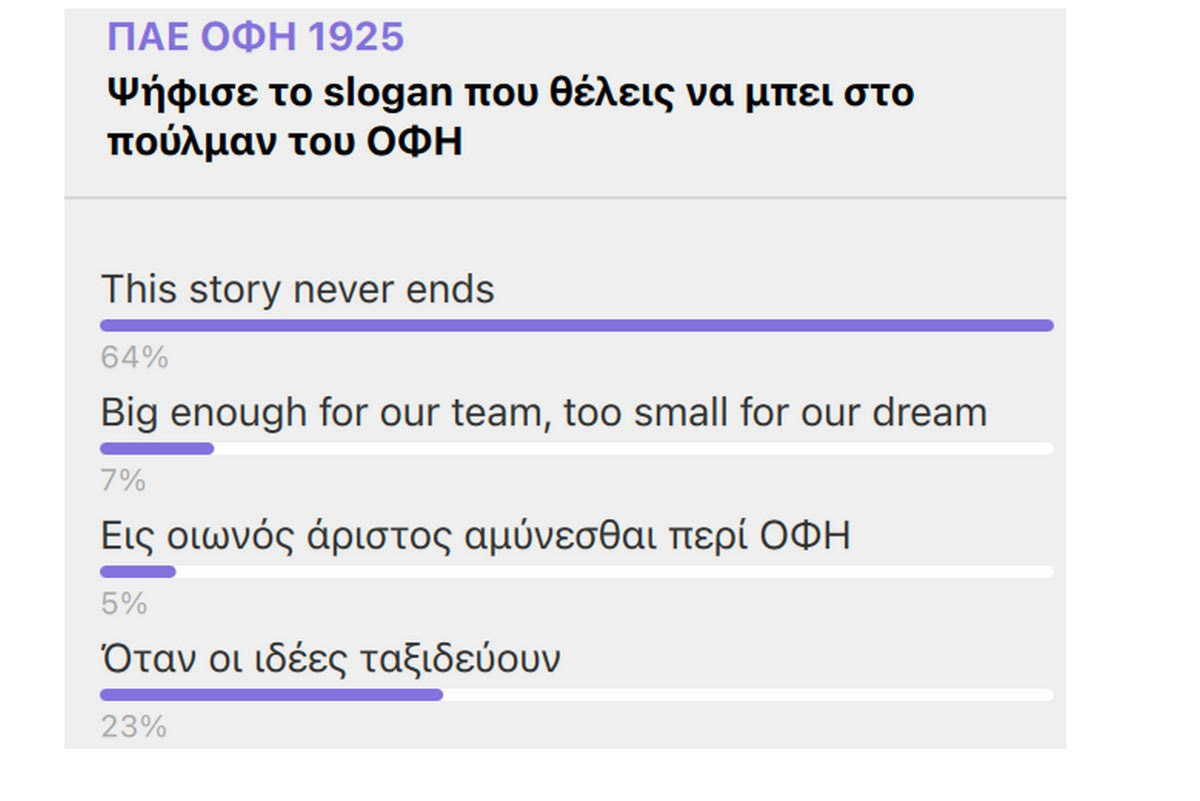The image size is (1200, 801).
Task: Click the purple filled part of 23% bar
Action: 271,695
